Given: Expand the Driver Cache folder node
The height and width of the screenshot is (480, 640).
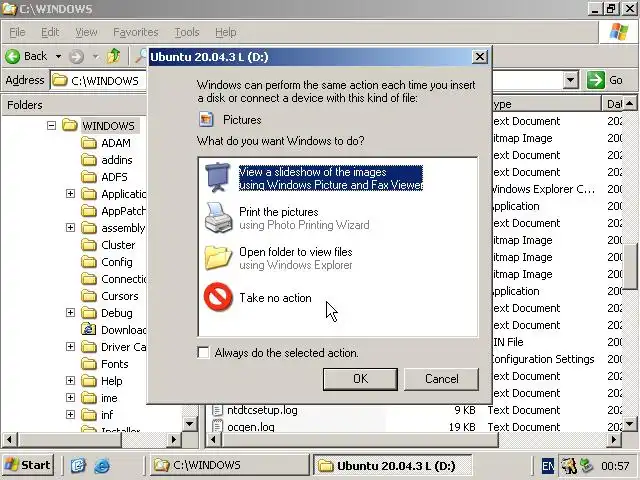Looking at the screenshot, I should 70,347.
